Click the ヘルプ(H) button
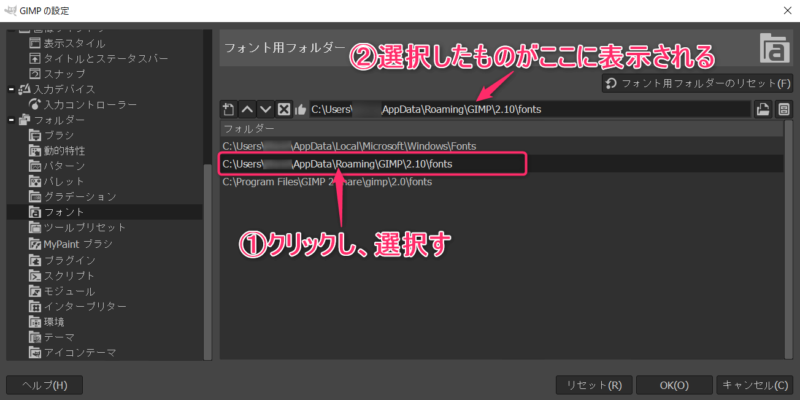This screenshot has height=400, width=800. coord(44,385)
